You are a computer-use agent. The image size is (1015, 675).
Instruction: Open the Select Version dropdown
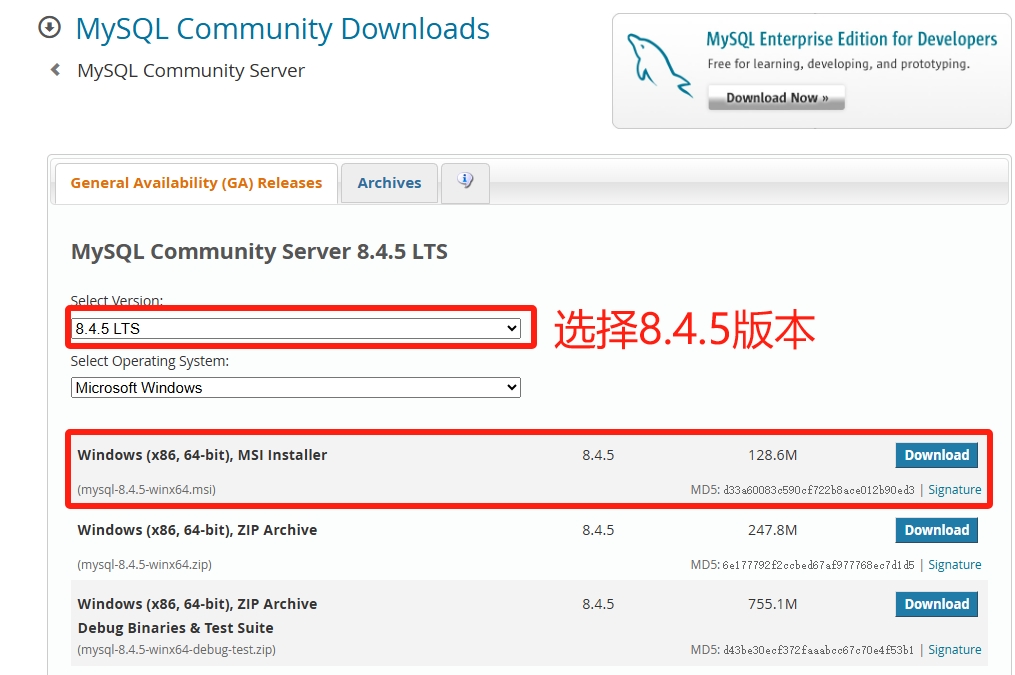pos(295,328)
